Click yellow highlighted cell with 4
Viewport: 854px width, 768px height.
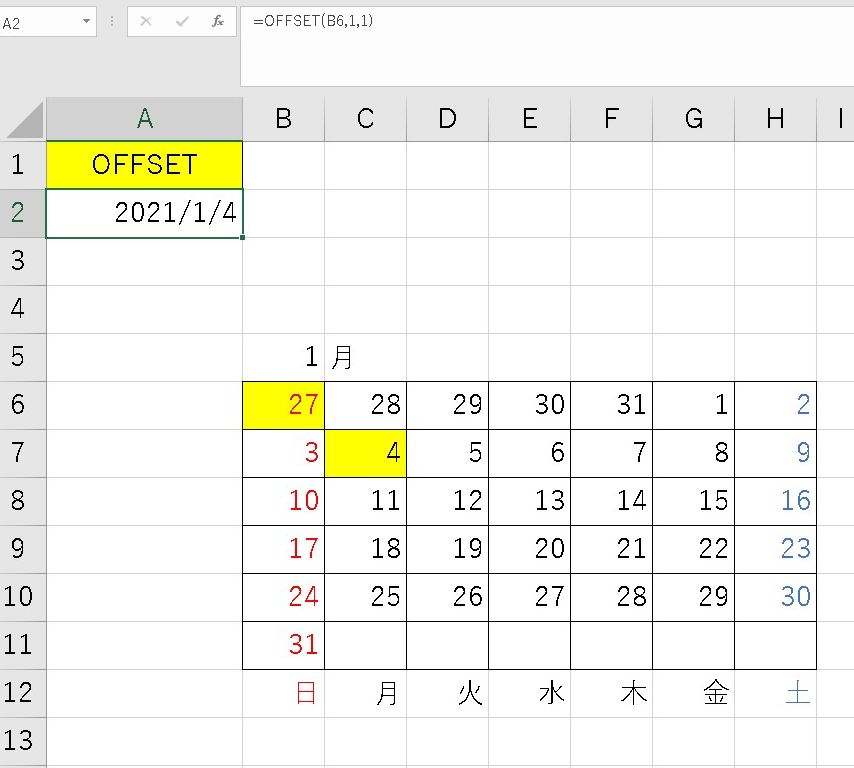coord(366,453)
